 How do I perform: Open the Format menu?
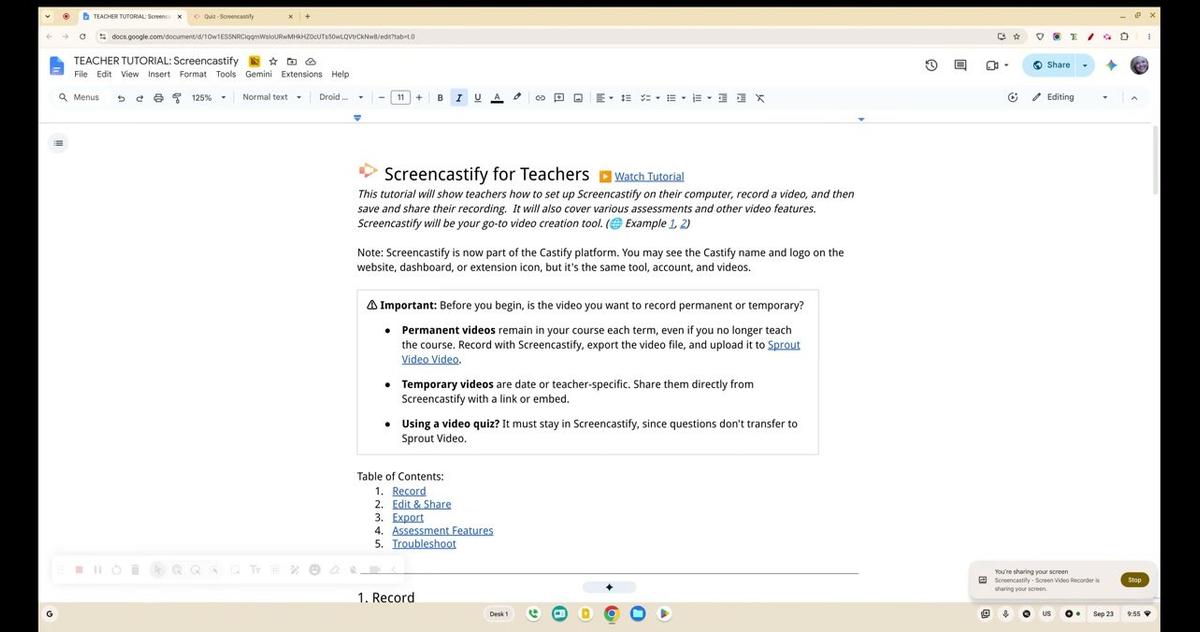point(193,74)
